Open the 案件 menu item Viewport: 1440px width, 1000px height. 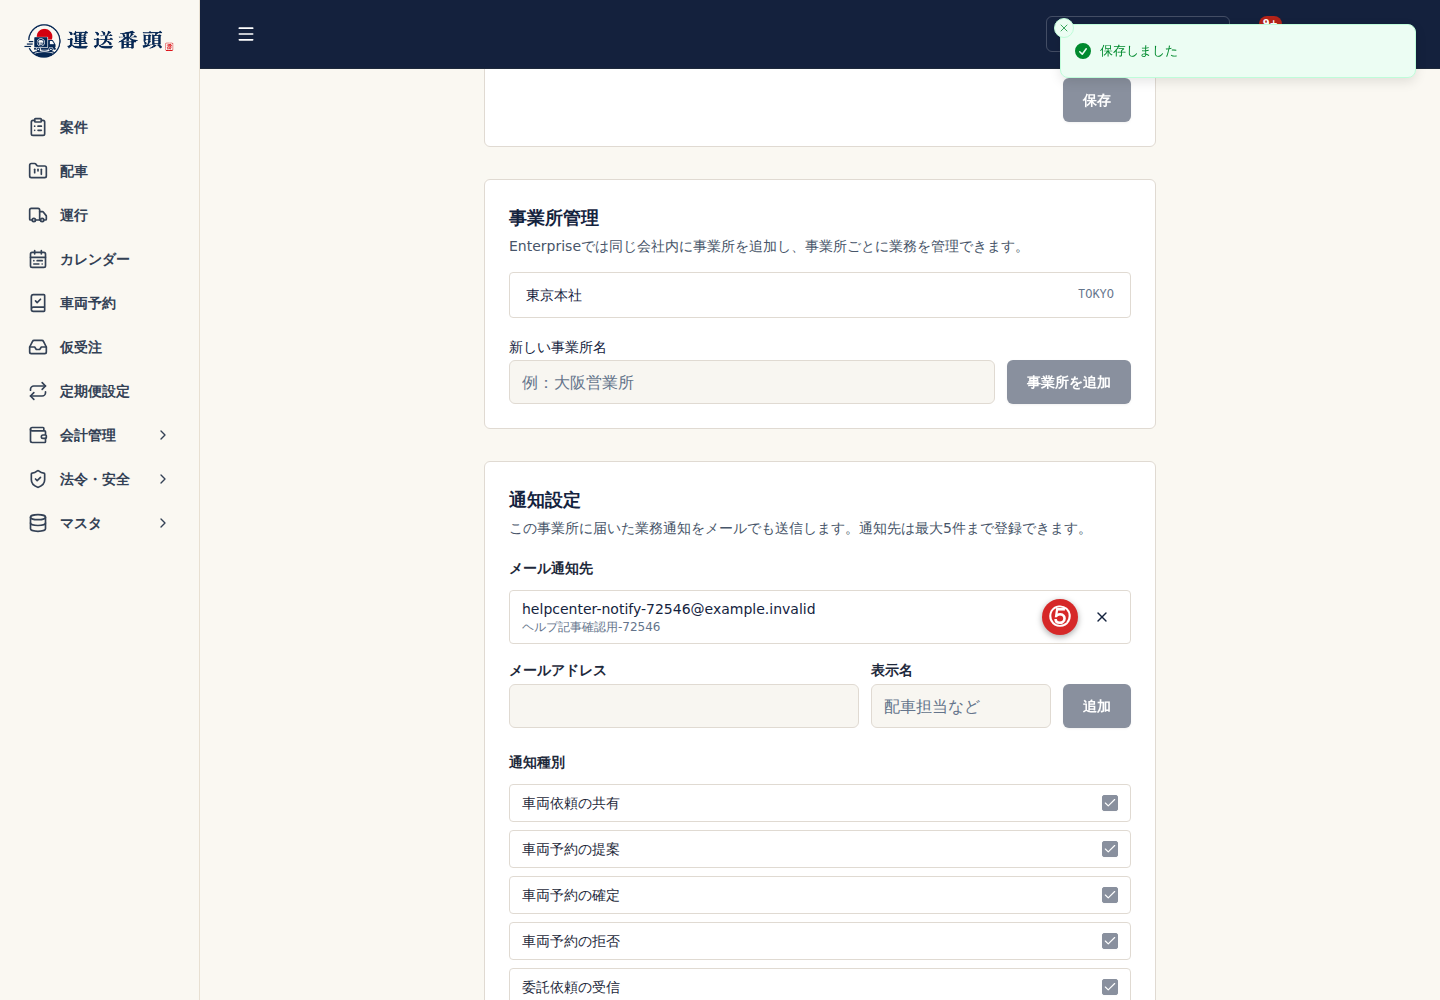pyautogui.click(x=99, y=127)
